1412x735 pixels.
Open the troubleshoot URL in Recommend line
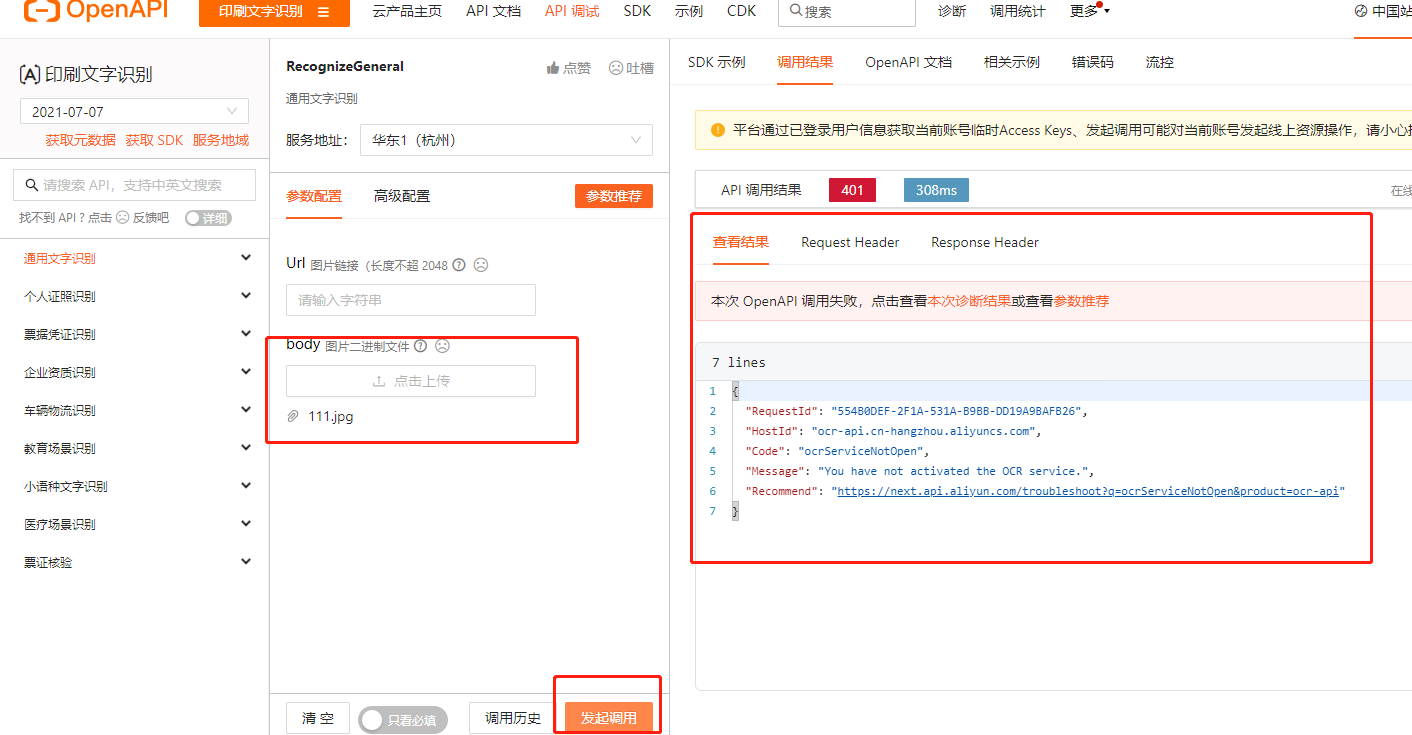pos(1088,491)
